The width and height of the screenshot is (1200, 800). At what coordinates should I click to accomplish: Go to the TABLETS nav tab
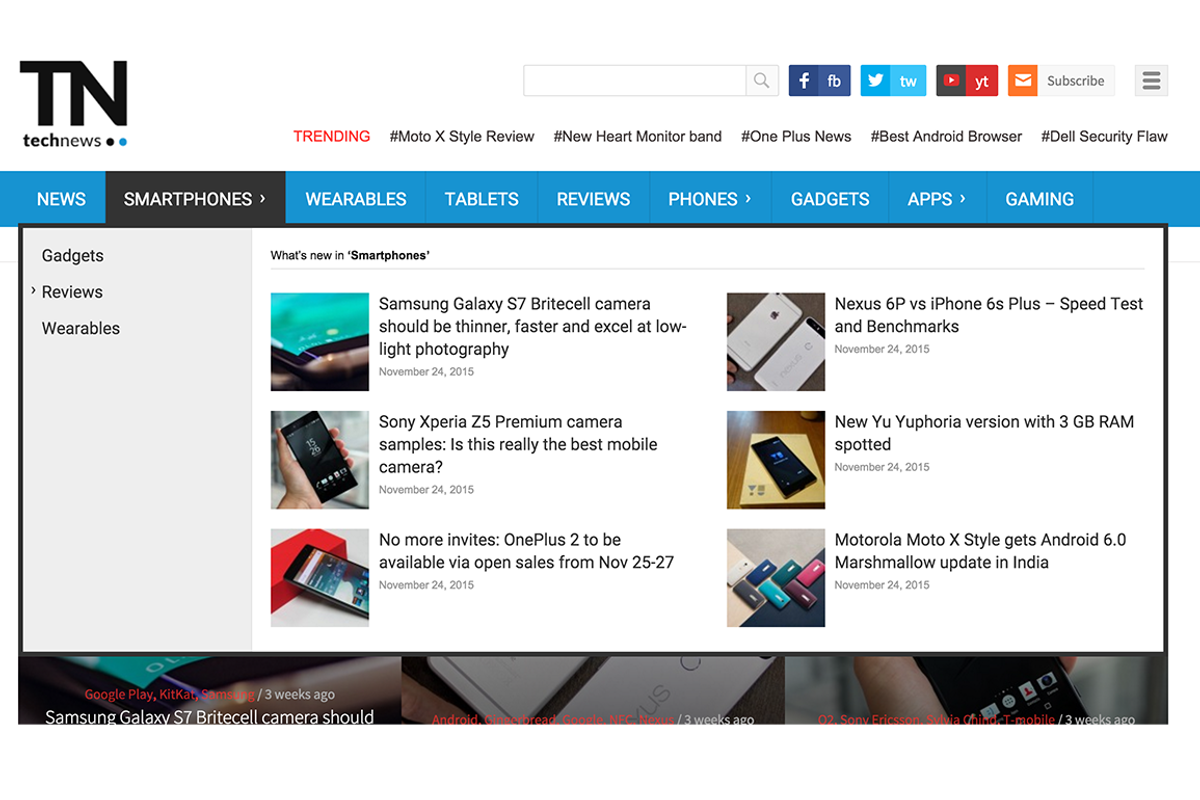point(482,199)
